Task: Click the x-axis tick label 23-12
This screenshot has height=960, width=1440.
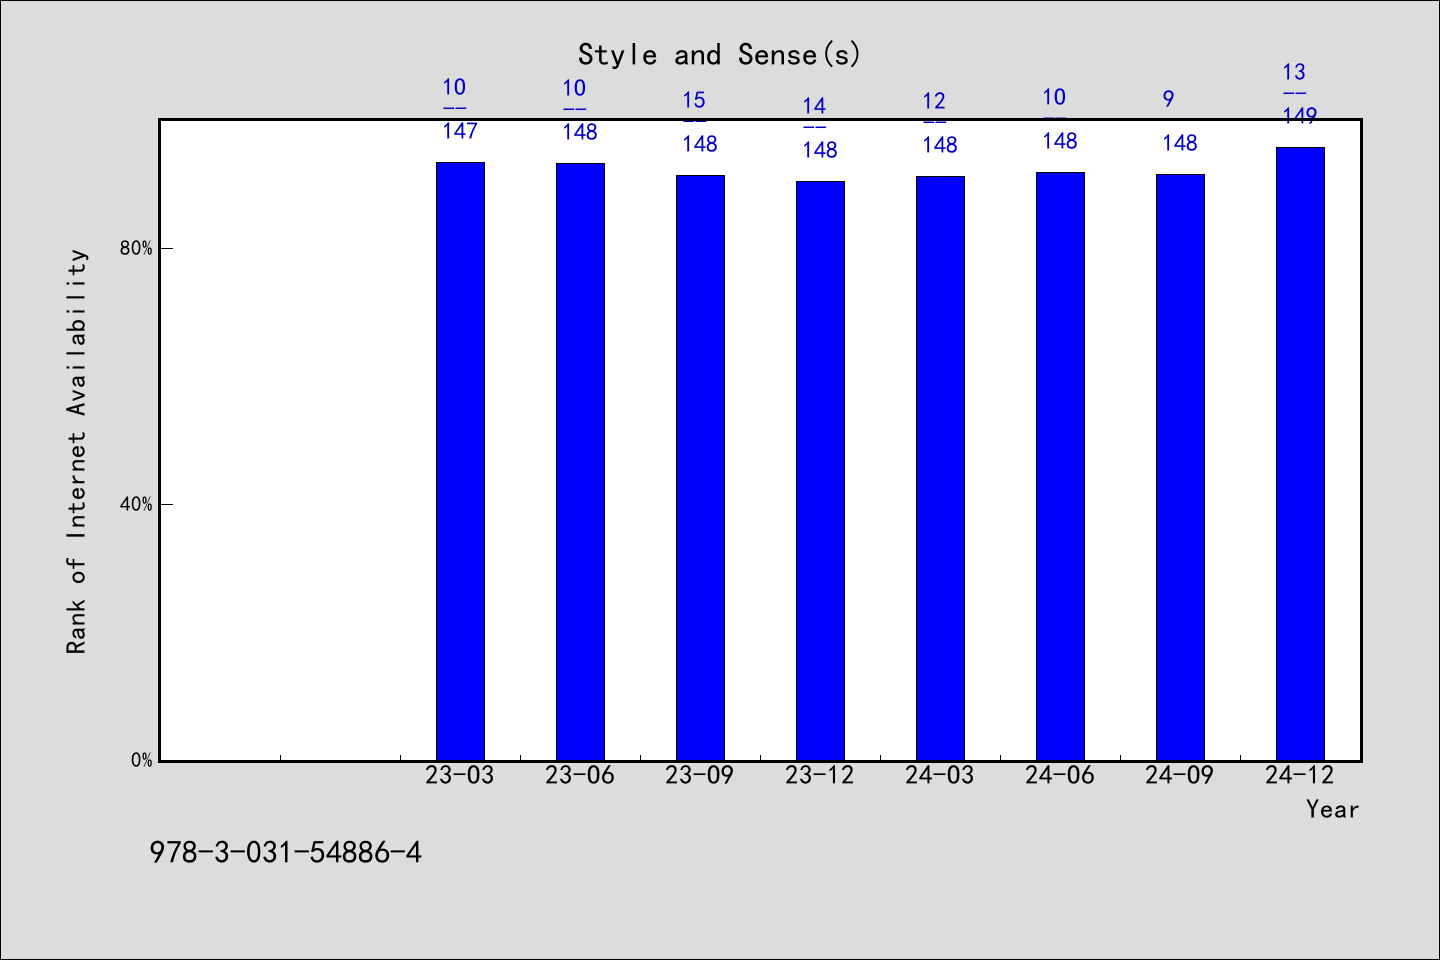Action: point(820,775)
